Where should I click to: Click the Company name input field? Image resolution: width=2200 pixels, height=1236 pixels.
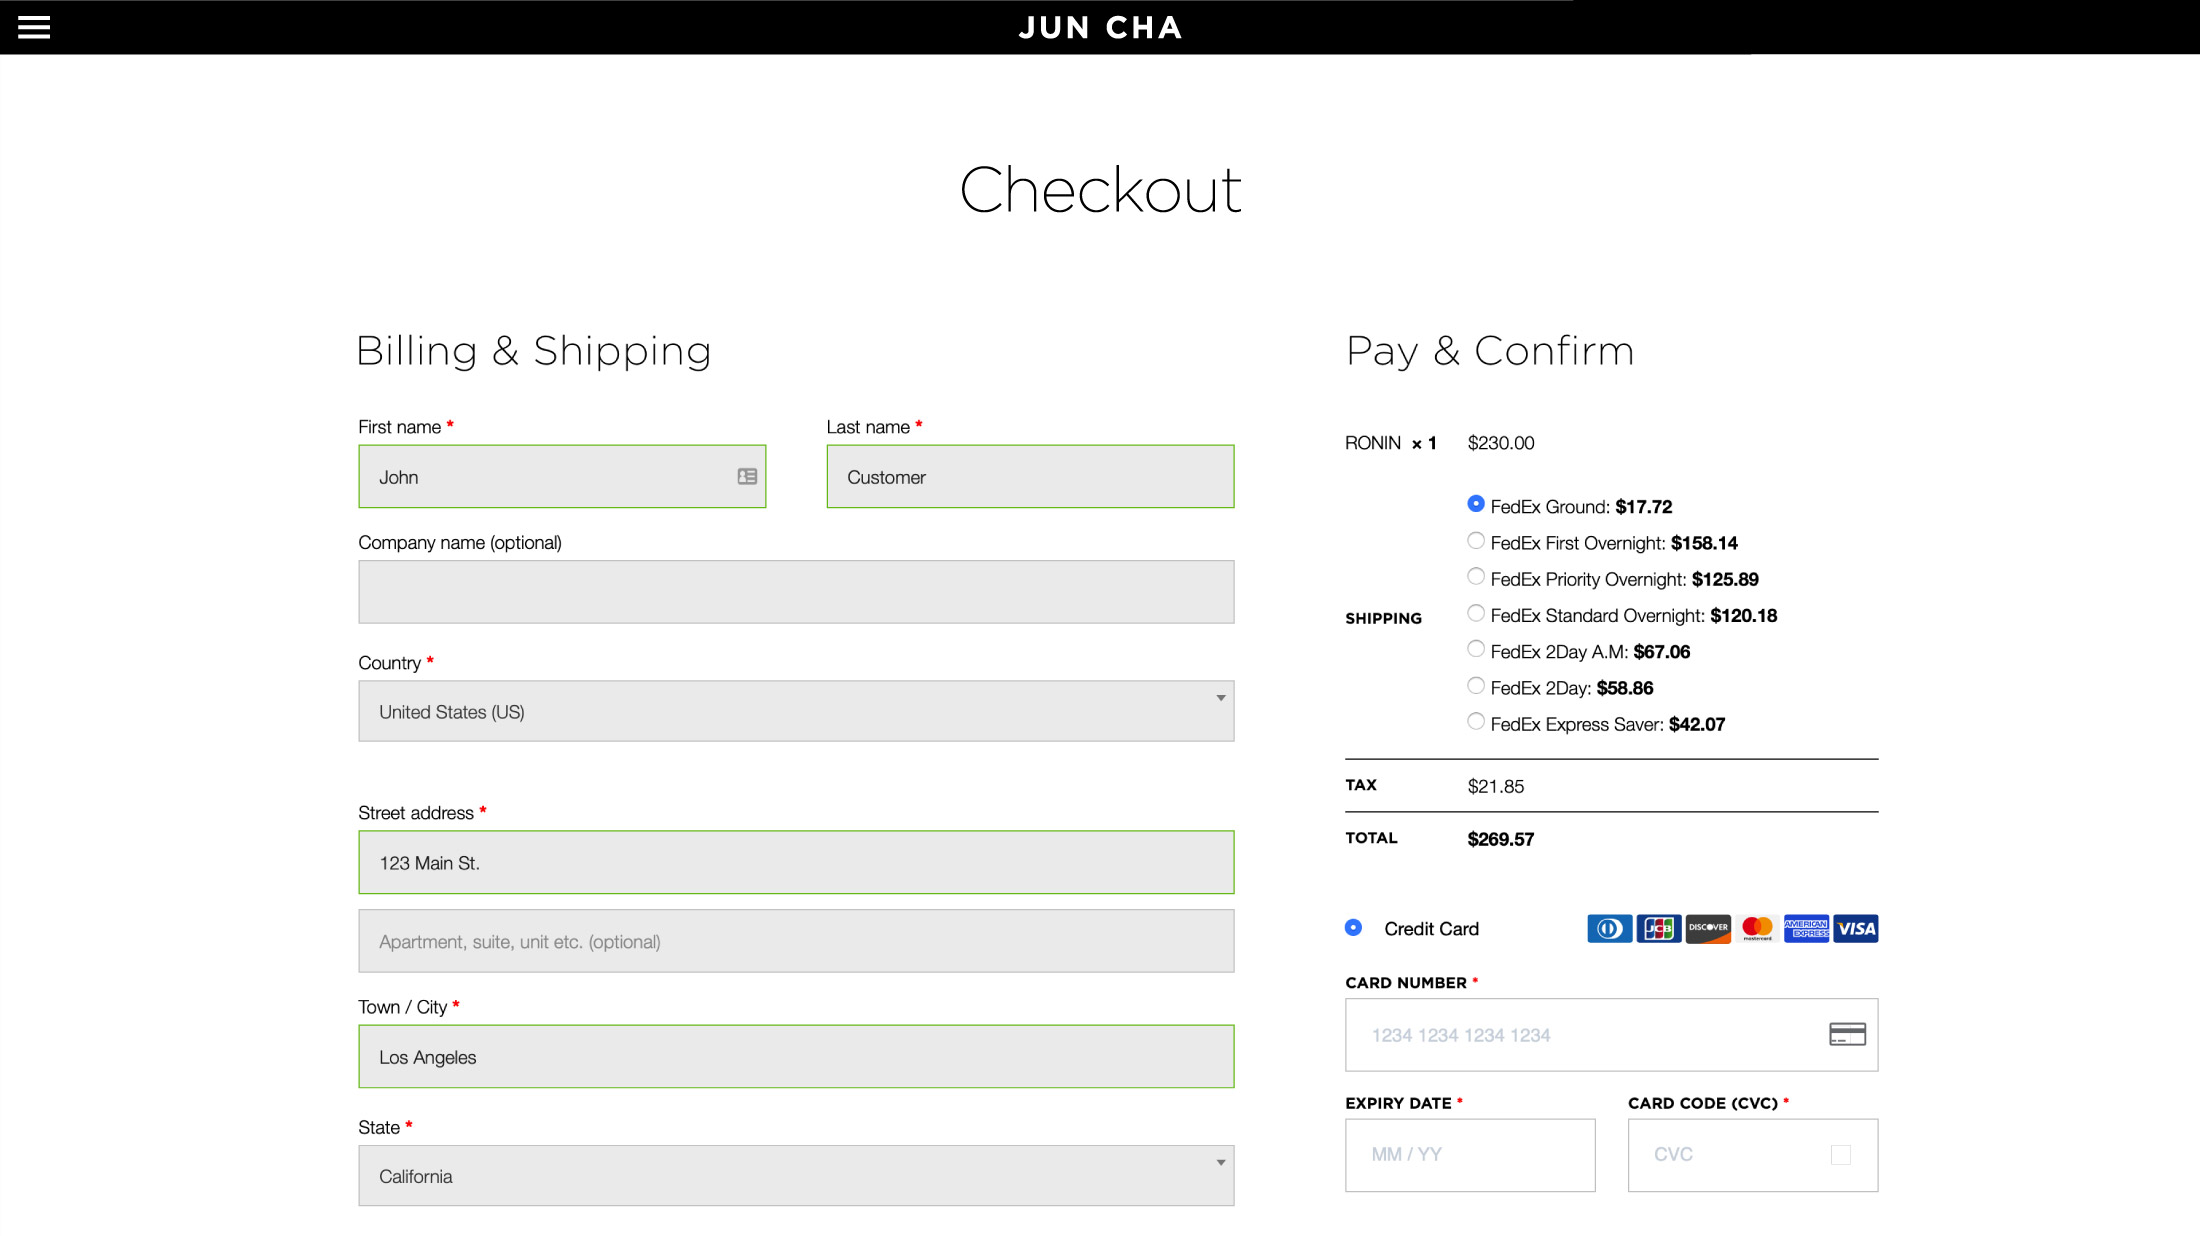tap(796, 592)
